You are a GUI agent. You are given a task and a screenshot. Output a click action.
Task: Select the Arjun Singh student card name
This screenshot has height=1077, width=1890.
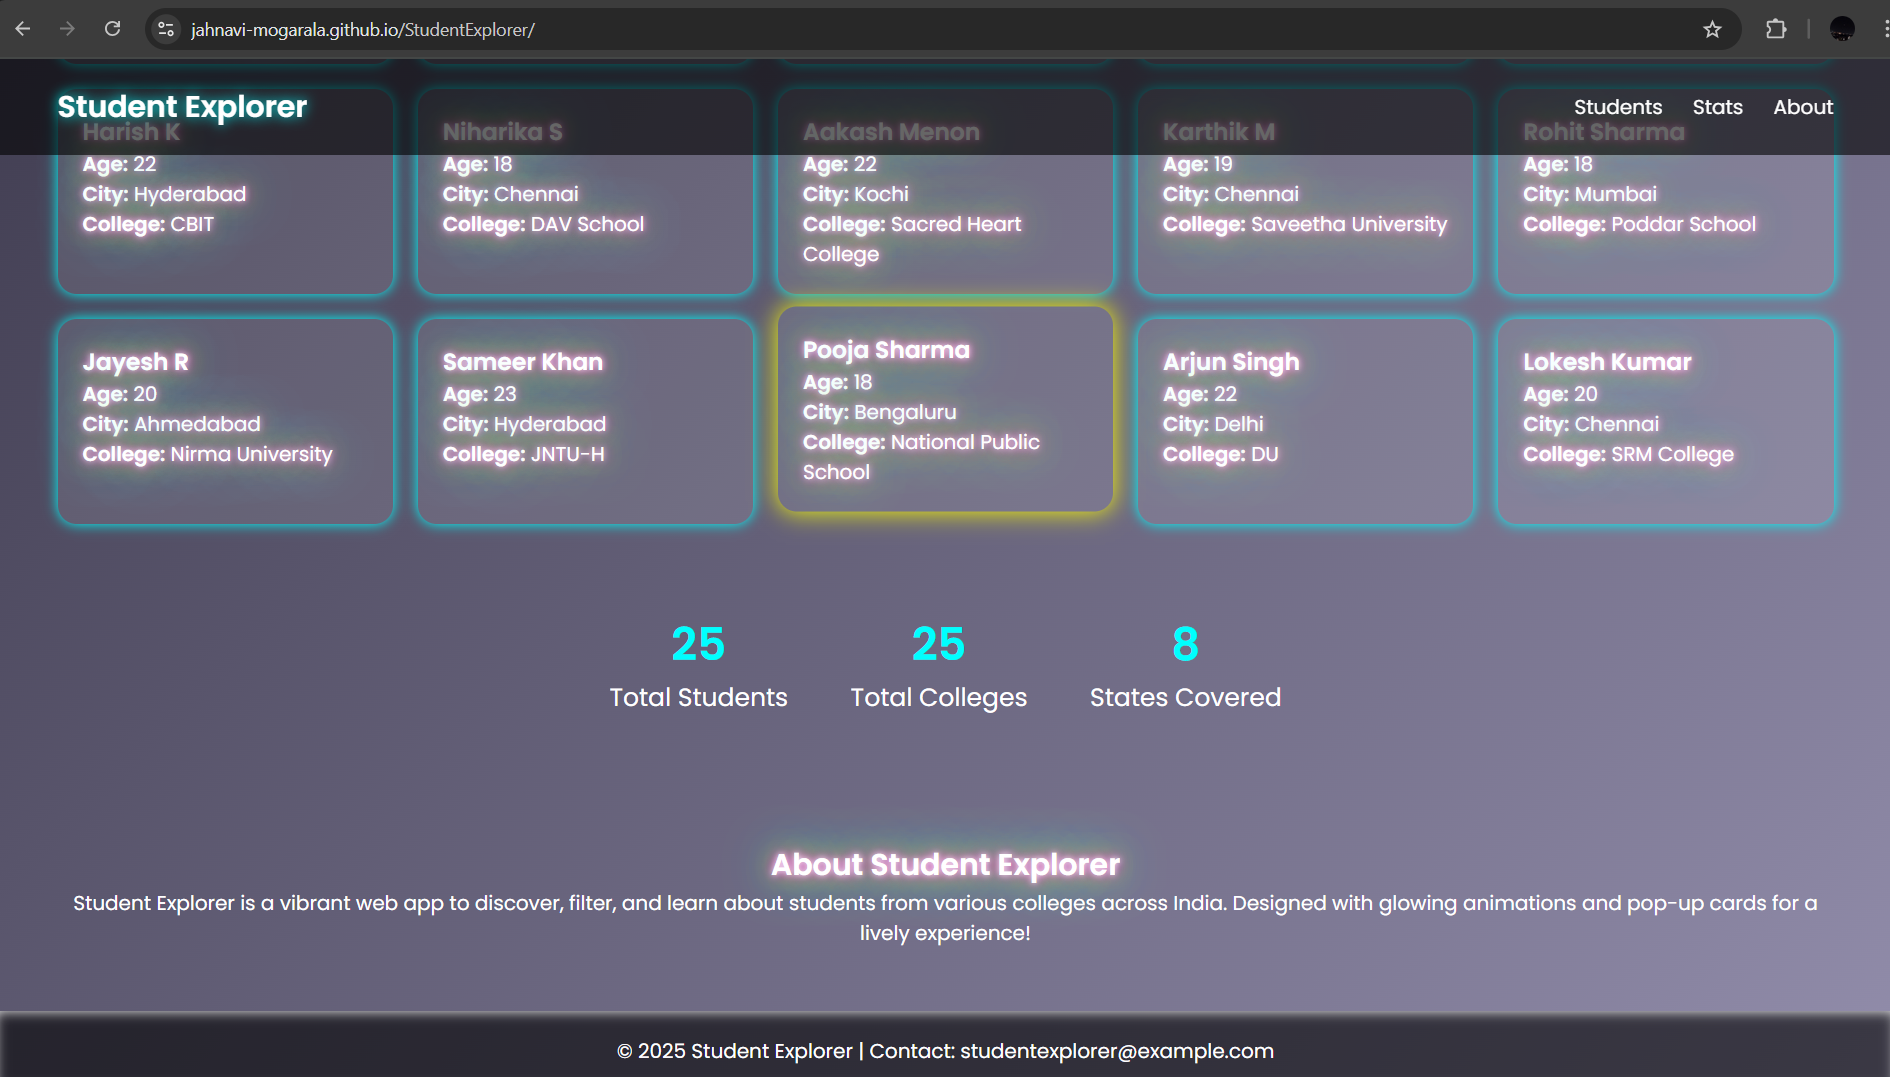[1231, 362]
